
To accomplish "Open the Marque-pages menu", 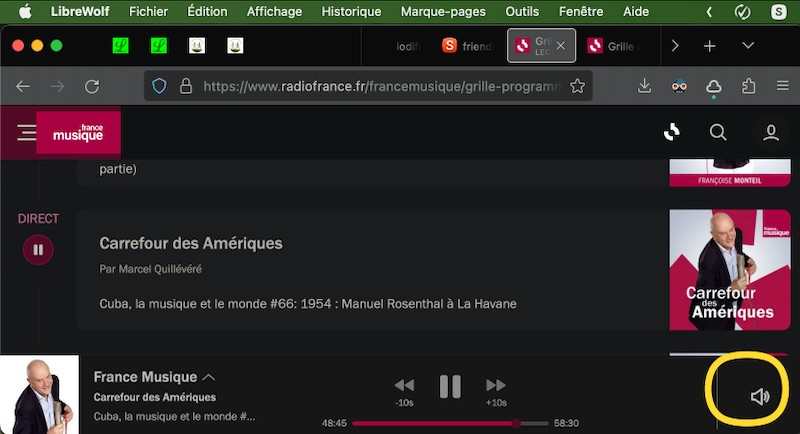I will point(443,12).
